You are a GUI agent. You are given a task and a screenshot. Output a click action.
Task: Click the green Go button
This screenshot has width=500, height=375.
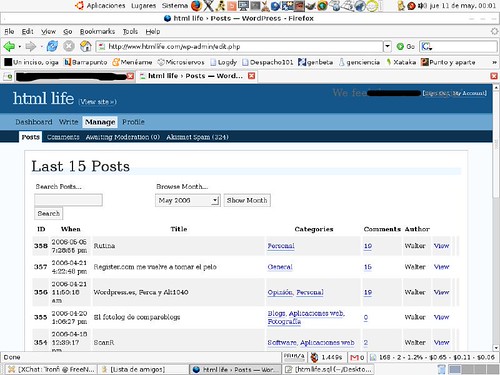click(405, 46)
